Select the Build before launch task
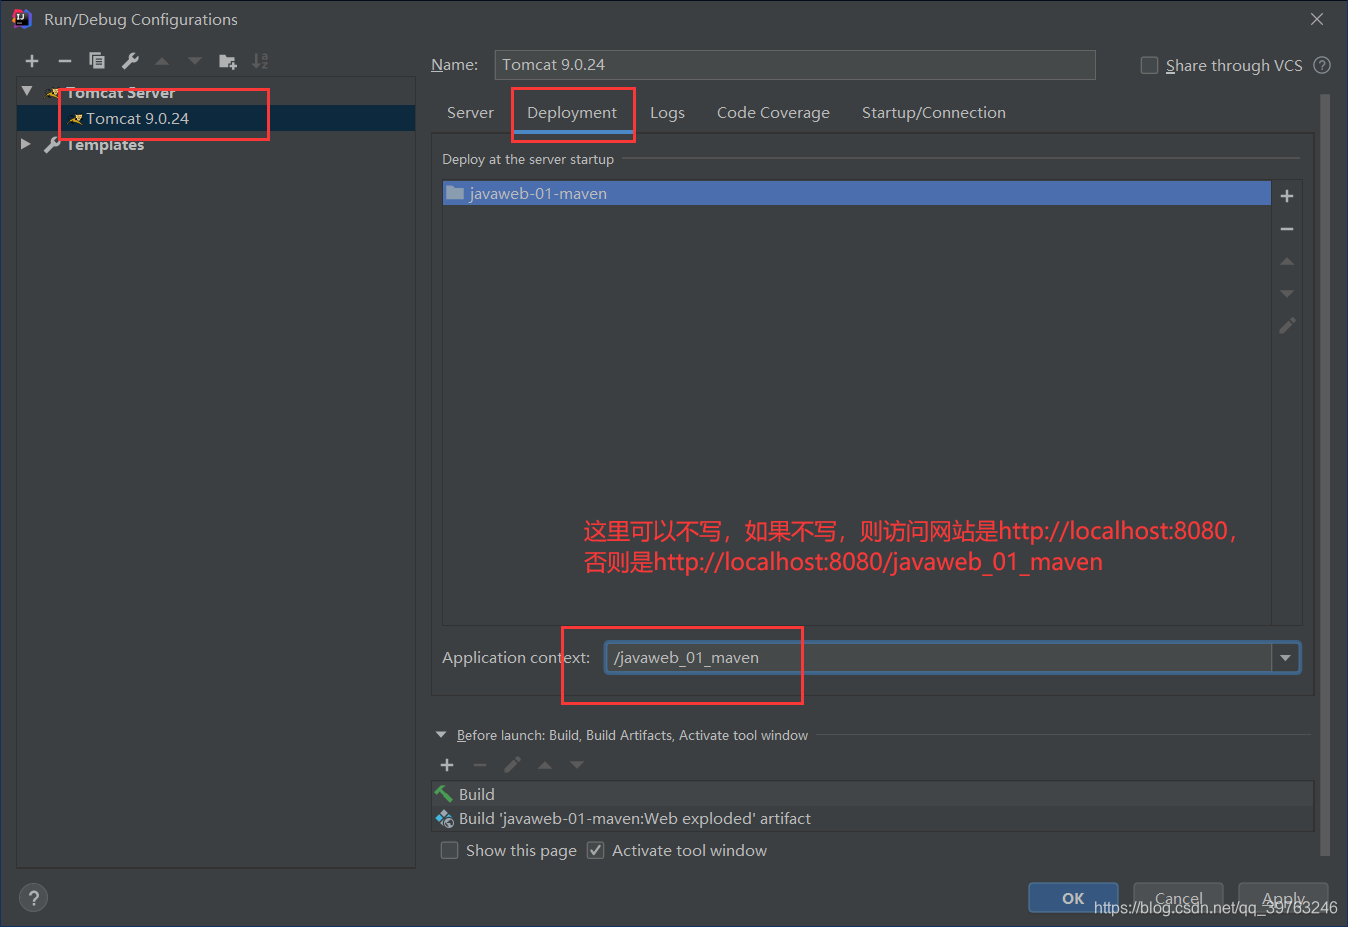This screenshot has width=1348, height=927. [873, 794]
